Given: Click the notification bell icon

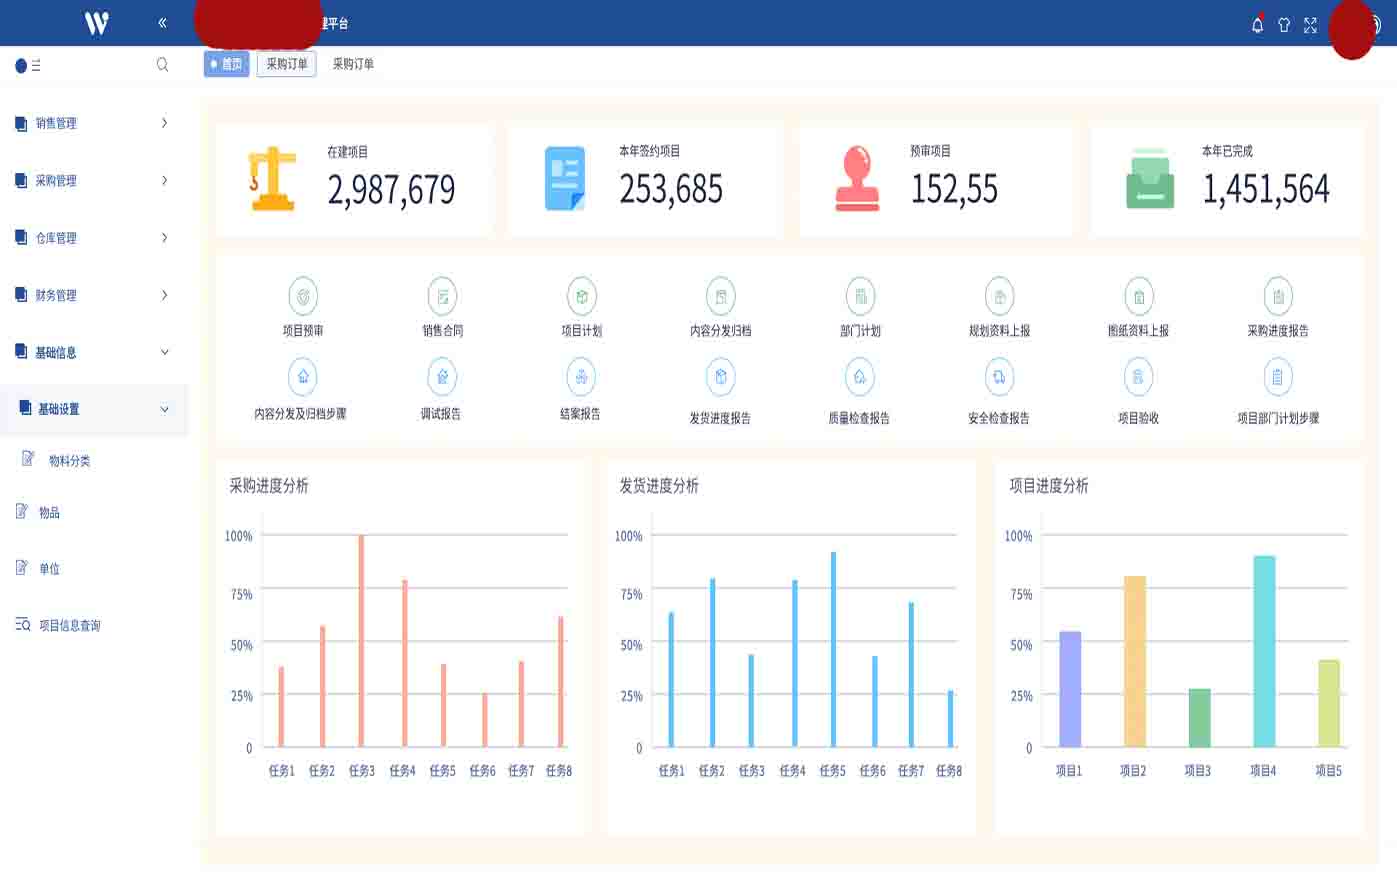Looking at the screenshot, I should (1257, 25).
